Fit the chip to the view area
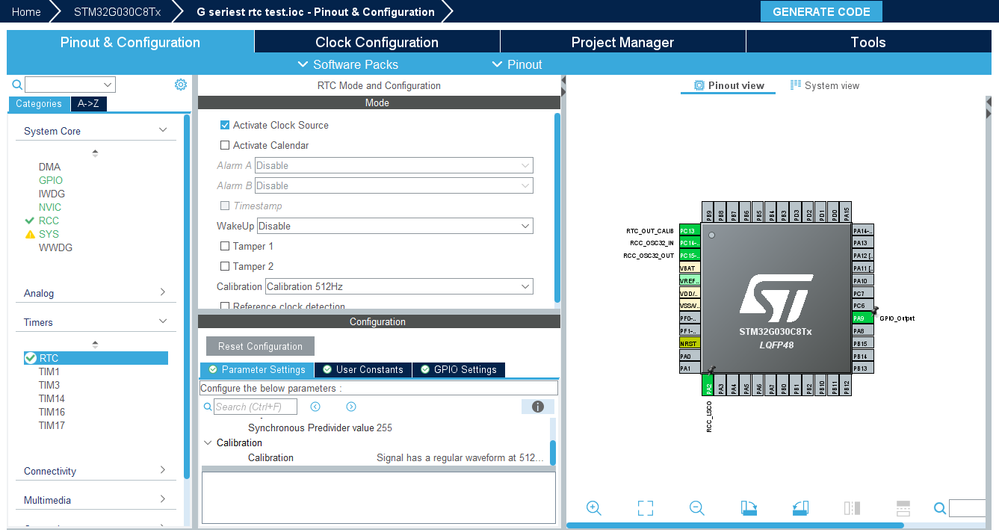 pyautogui.click(x=645, y=508)
